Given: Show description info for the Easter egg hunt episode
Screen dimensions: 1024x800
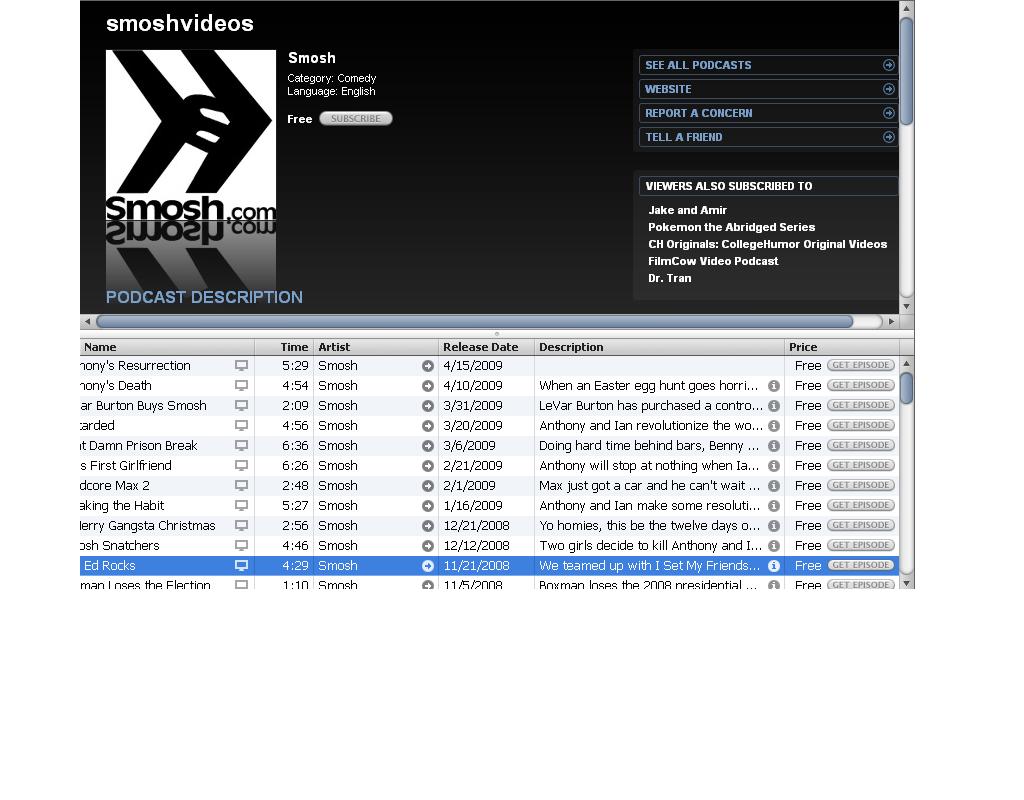Looking at the screenshot, I should click(x=774, y=386).
